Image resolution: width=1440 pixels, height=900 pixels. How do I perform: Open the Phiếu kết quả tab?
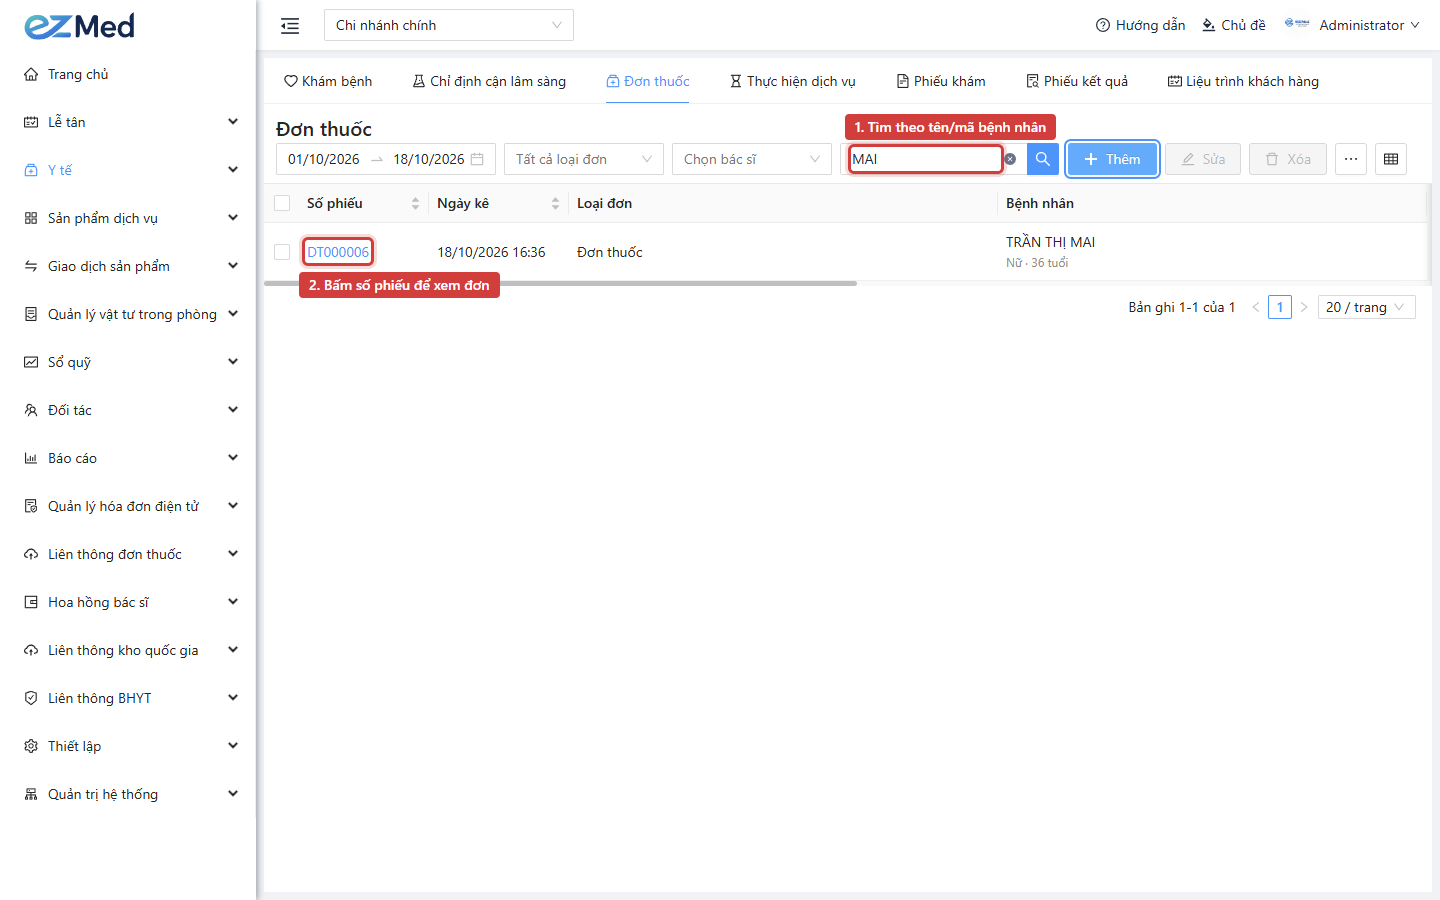[x=1077, y=81]
